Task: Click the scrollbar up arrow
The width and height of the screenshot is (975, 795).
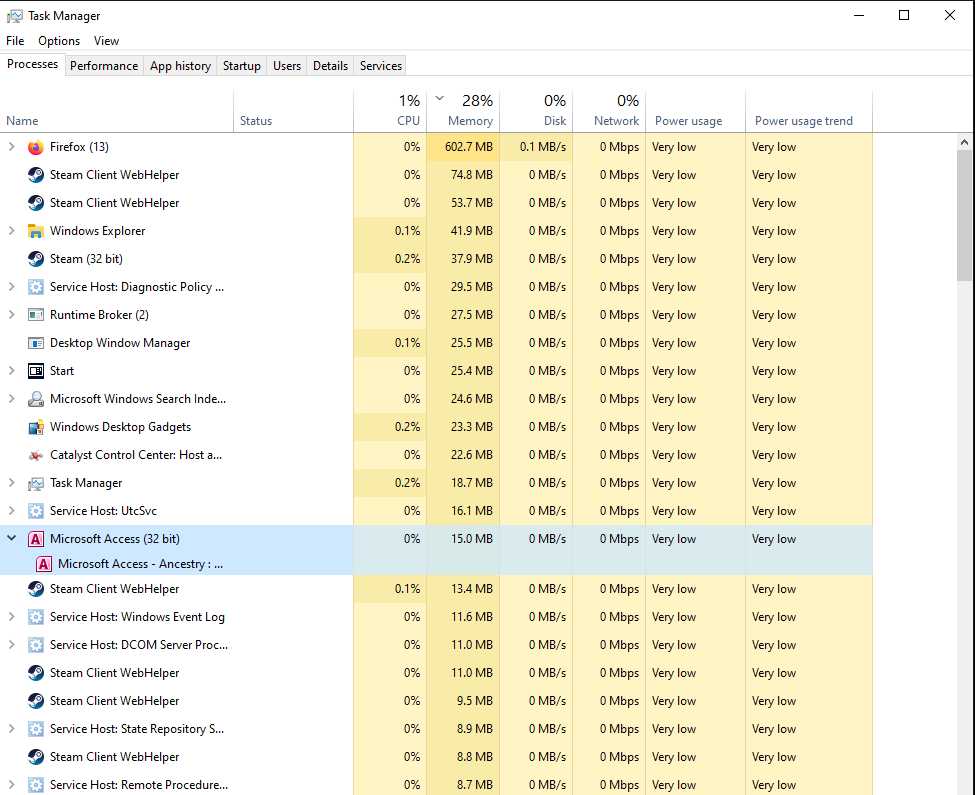Action: click(x=964, y=142)
